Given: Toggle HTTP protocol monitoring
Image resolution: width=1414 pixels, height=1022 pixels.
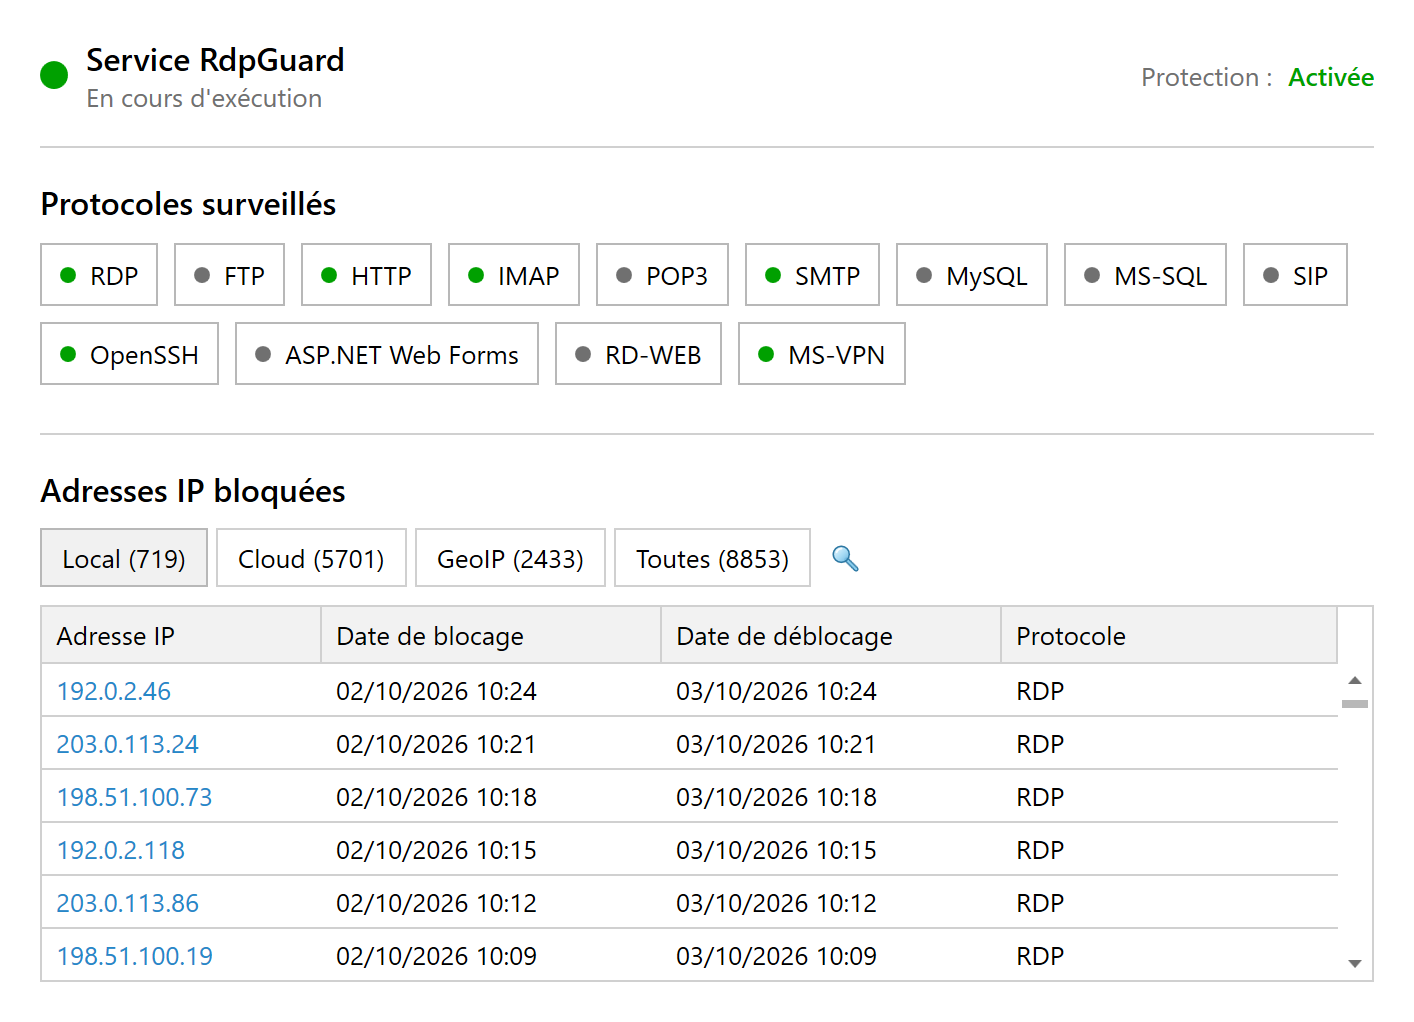Looking at the screenshot, I should coord(366,275).
